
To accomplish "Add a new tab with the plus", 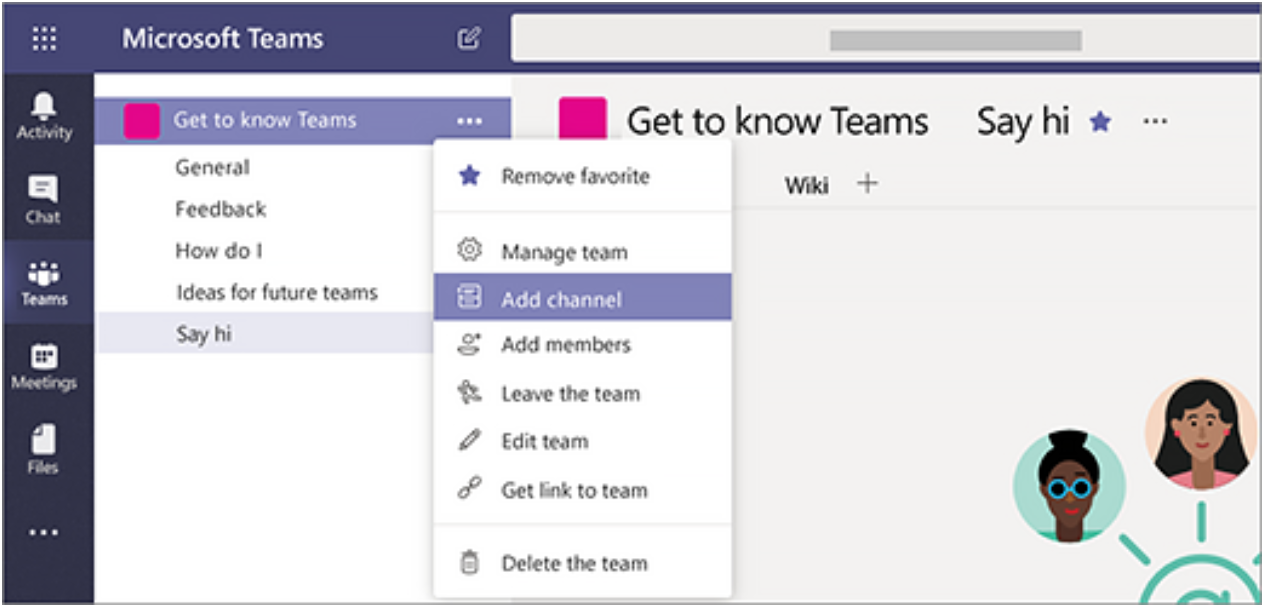I will [x=866, y=183].
